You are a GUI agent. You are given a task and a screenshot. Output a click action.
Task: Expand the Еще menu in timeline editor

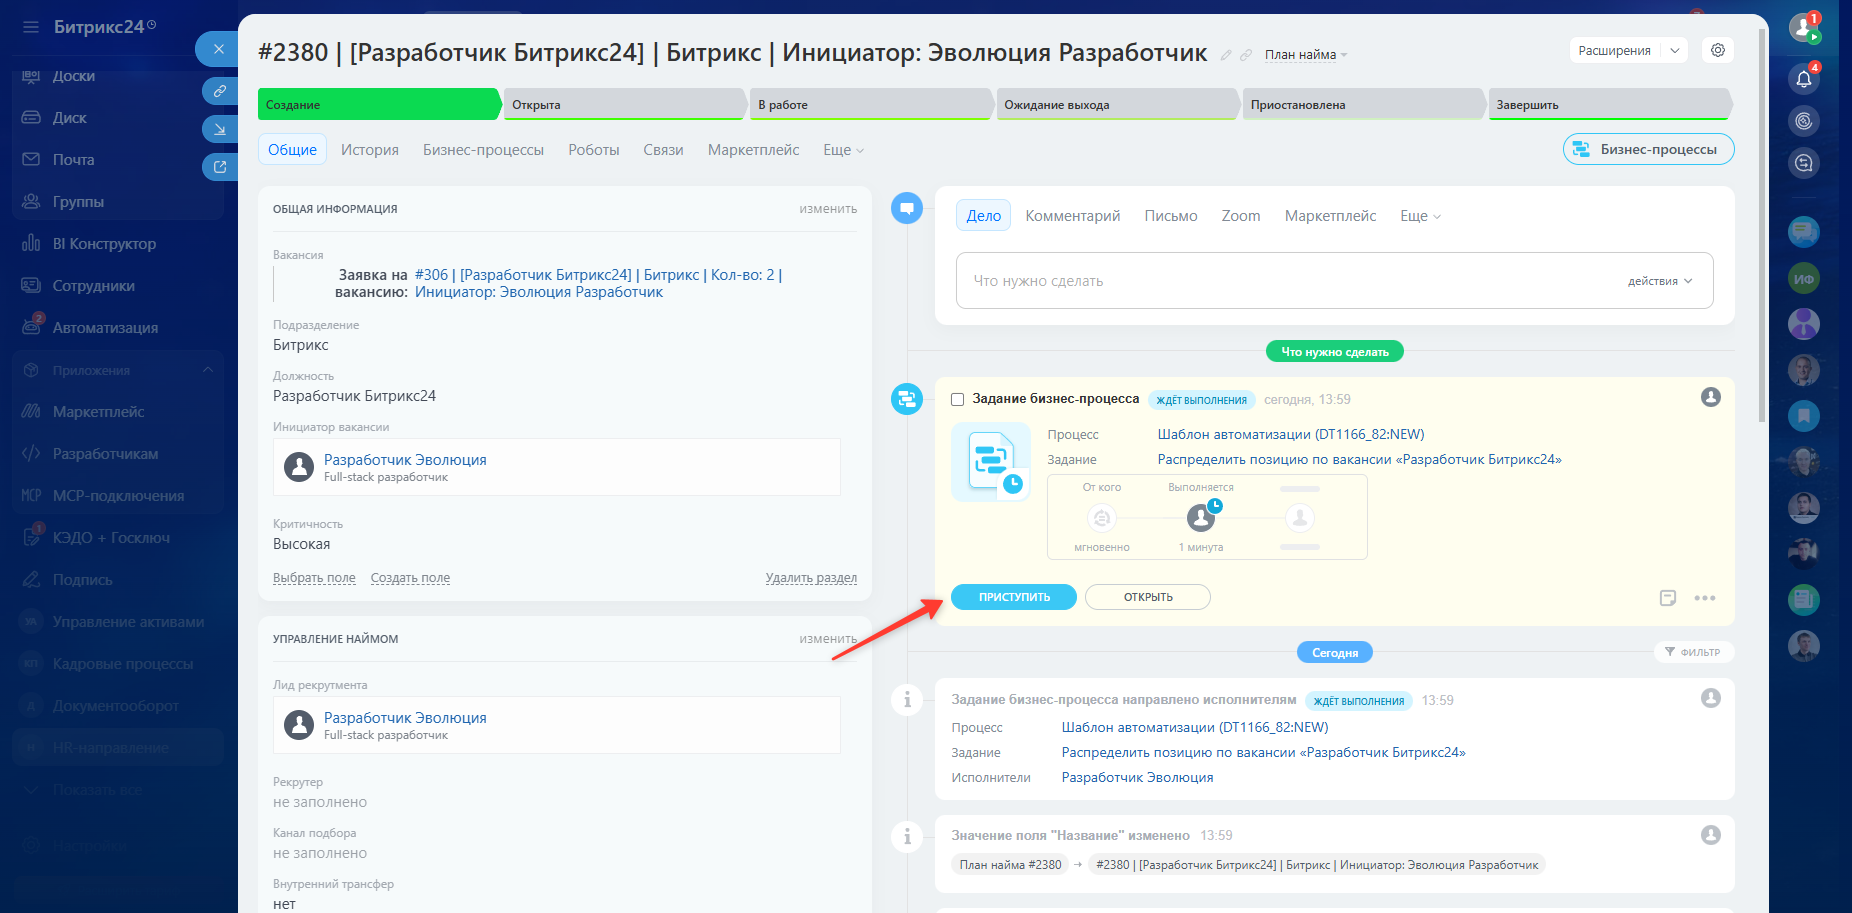click(1420, 216)
